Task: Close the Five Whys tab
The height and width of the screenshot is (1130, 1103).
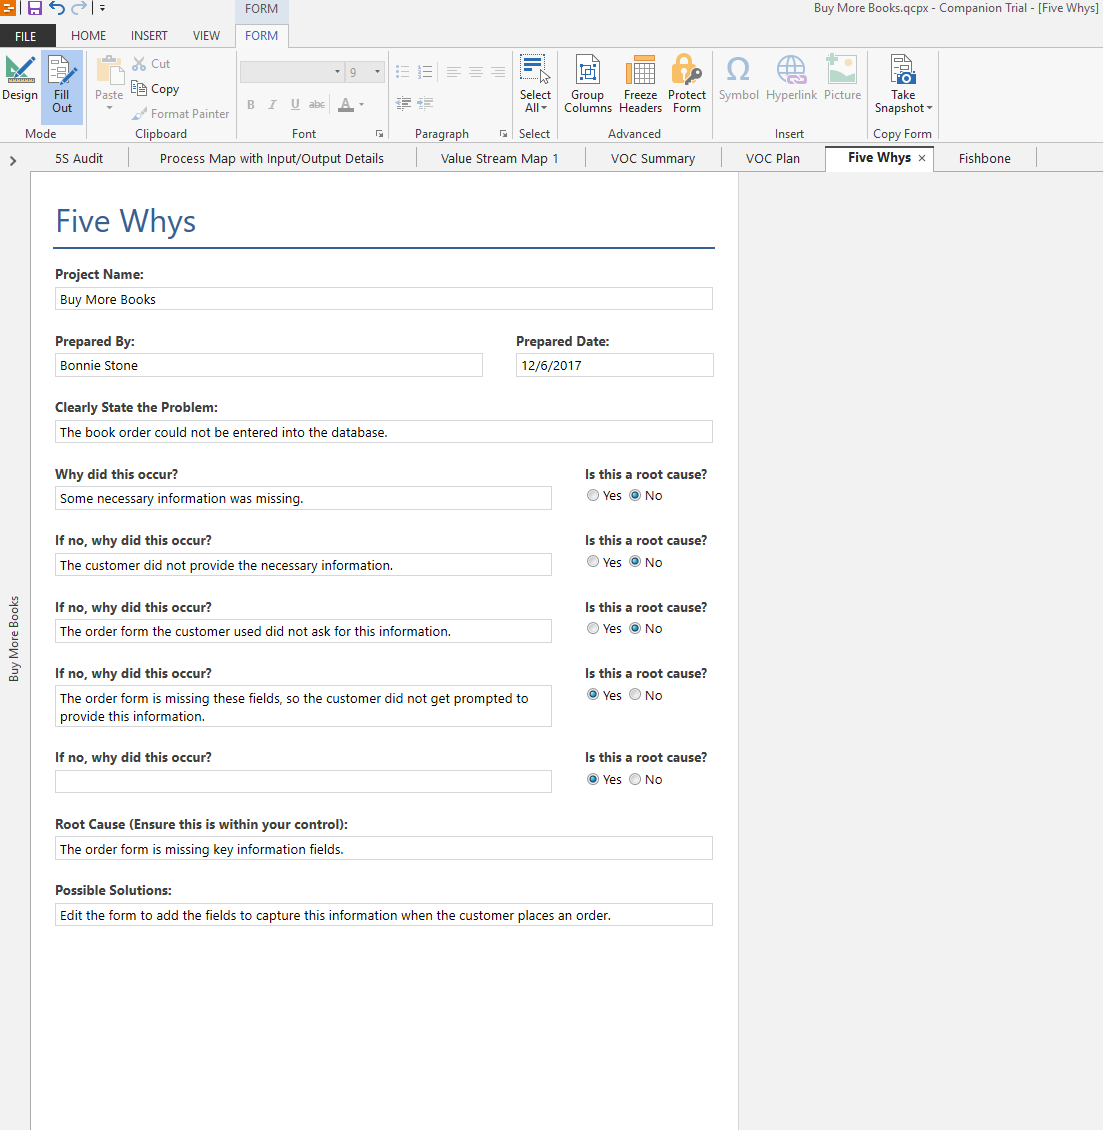Action: click(922, 158)
